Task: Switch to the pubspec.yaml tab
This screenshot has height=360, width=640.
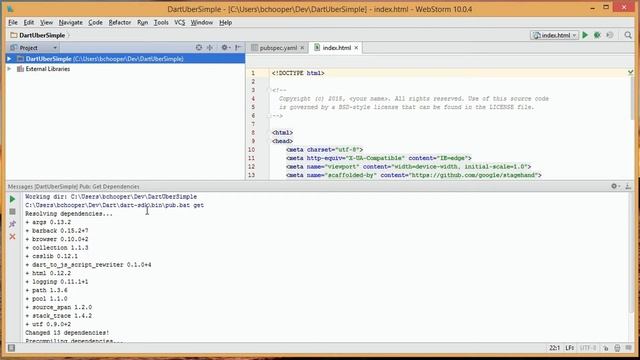Action: click(278, 48)
